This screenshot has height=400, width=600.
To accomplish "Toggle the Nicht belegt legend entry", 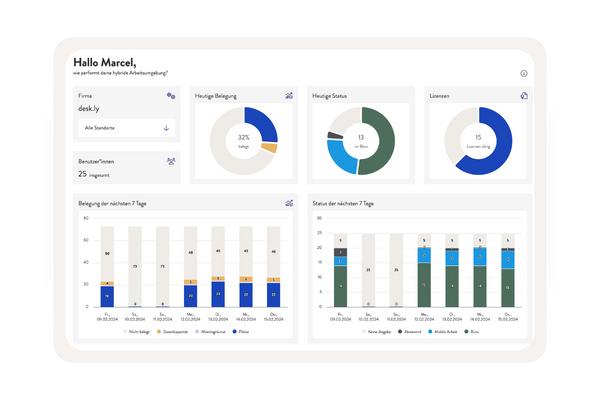I will coord(136,331).
